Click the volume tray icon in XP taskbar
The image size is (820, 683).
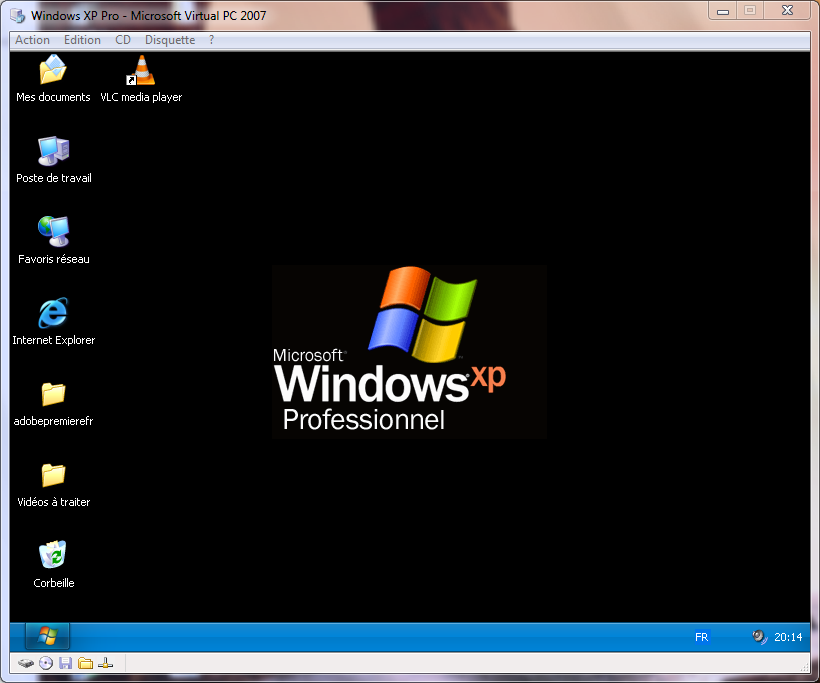(759, 637)
